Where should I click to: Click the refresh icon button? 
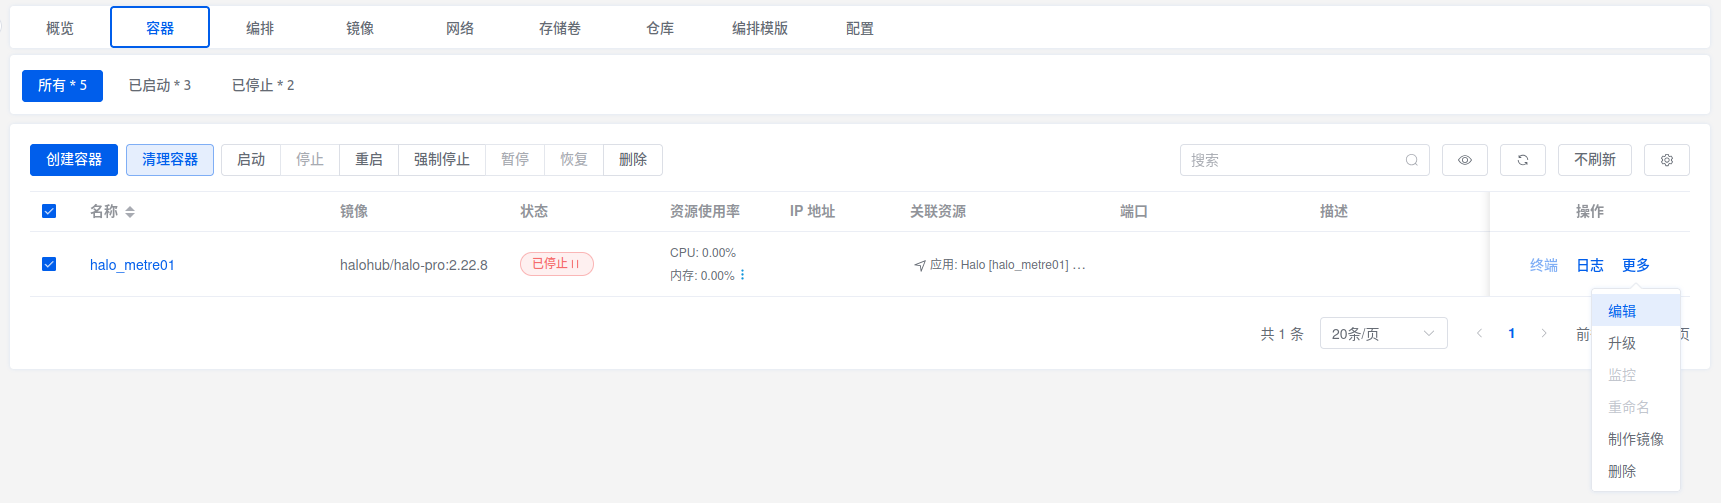click(x=1522, y=160)
